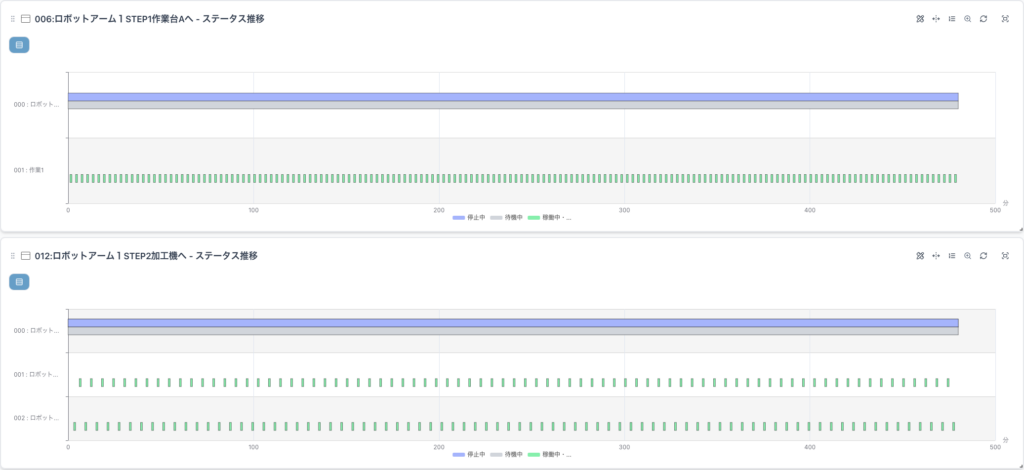Viewport: 1024px width, 470px height.
Task: Toggle 稼働中 legend entry in 006 panel
Action: click(x=549, y=217)
